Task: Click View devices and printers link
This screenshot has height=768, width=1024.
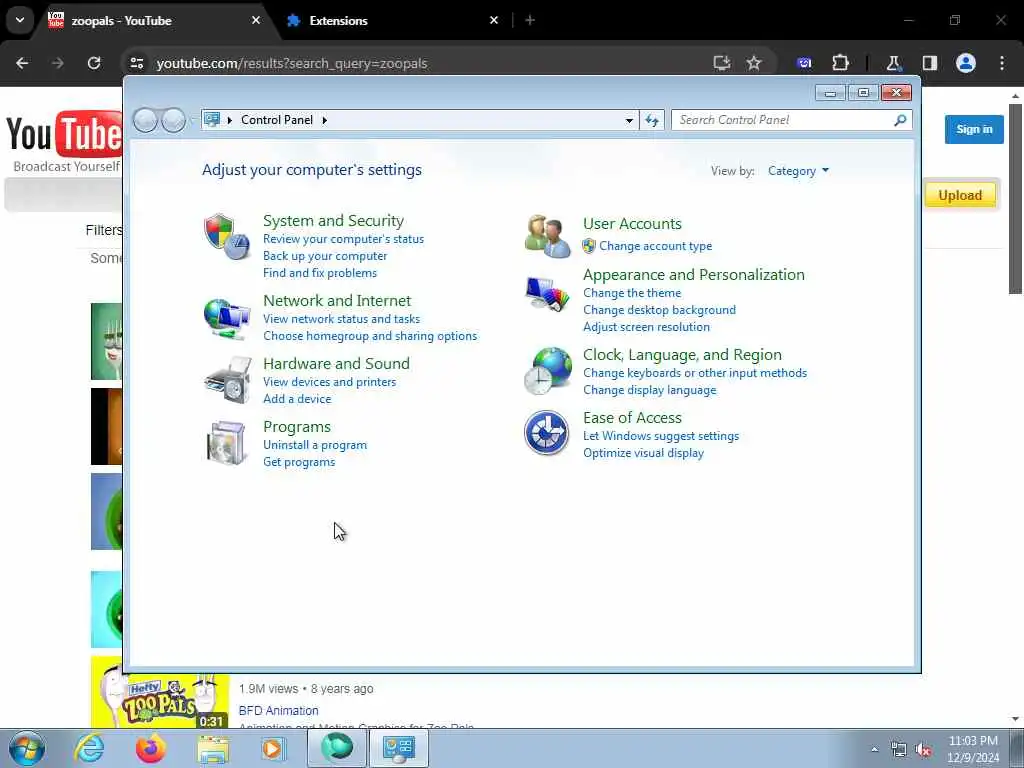Action: pos(329,382)
